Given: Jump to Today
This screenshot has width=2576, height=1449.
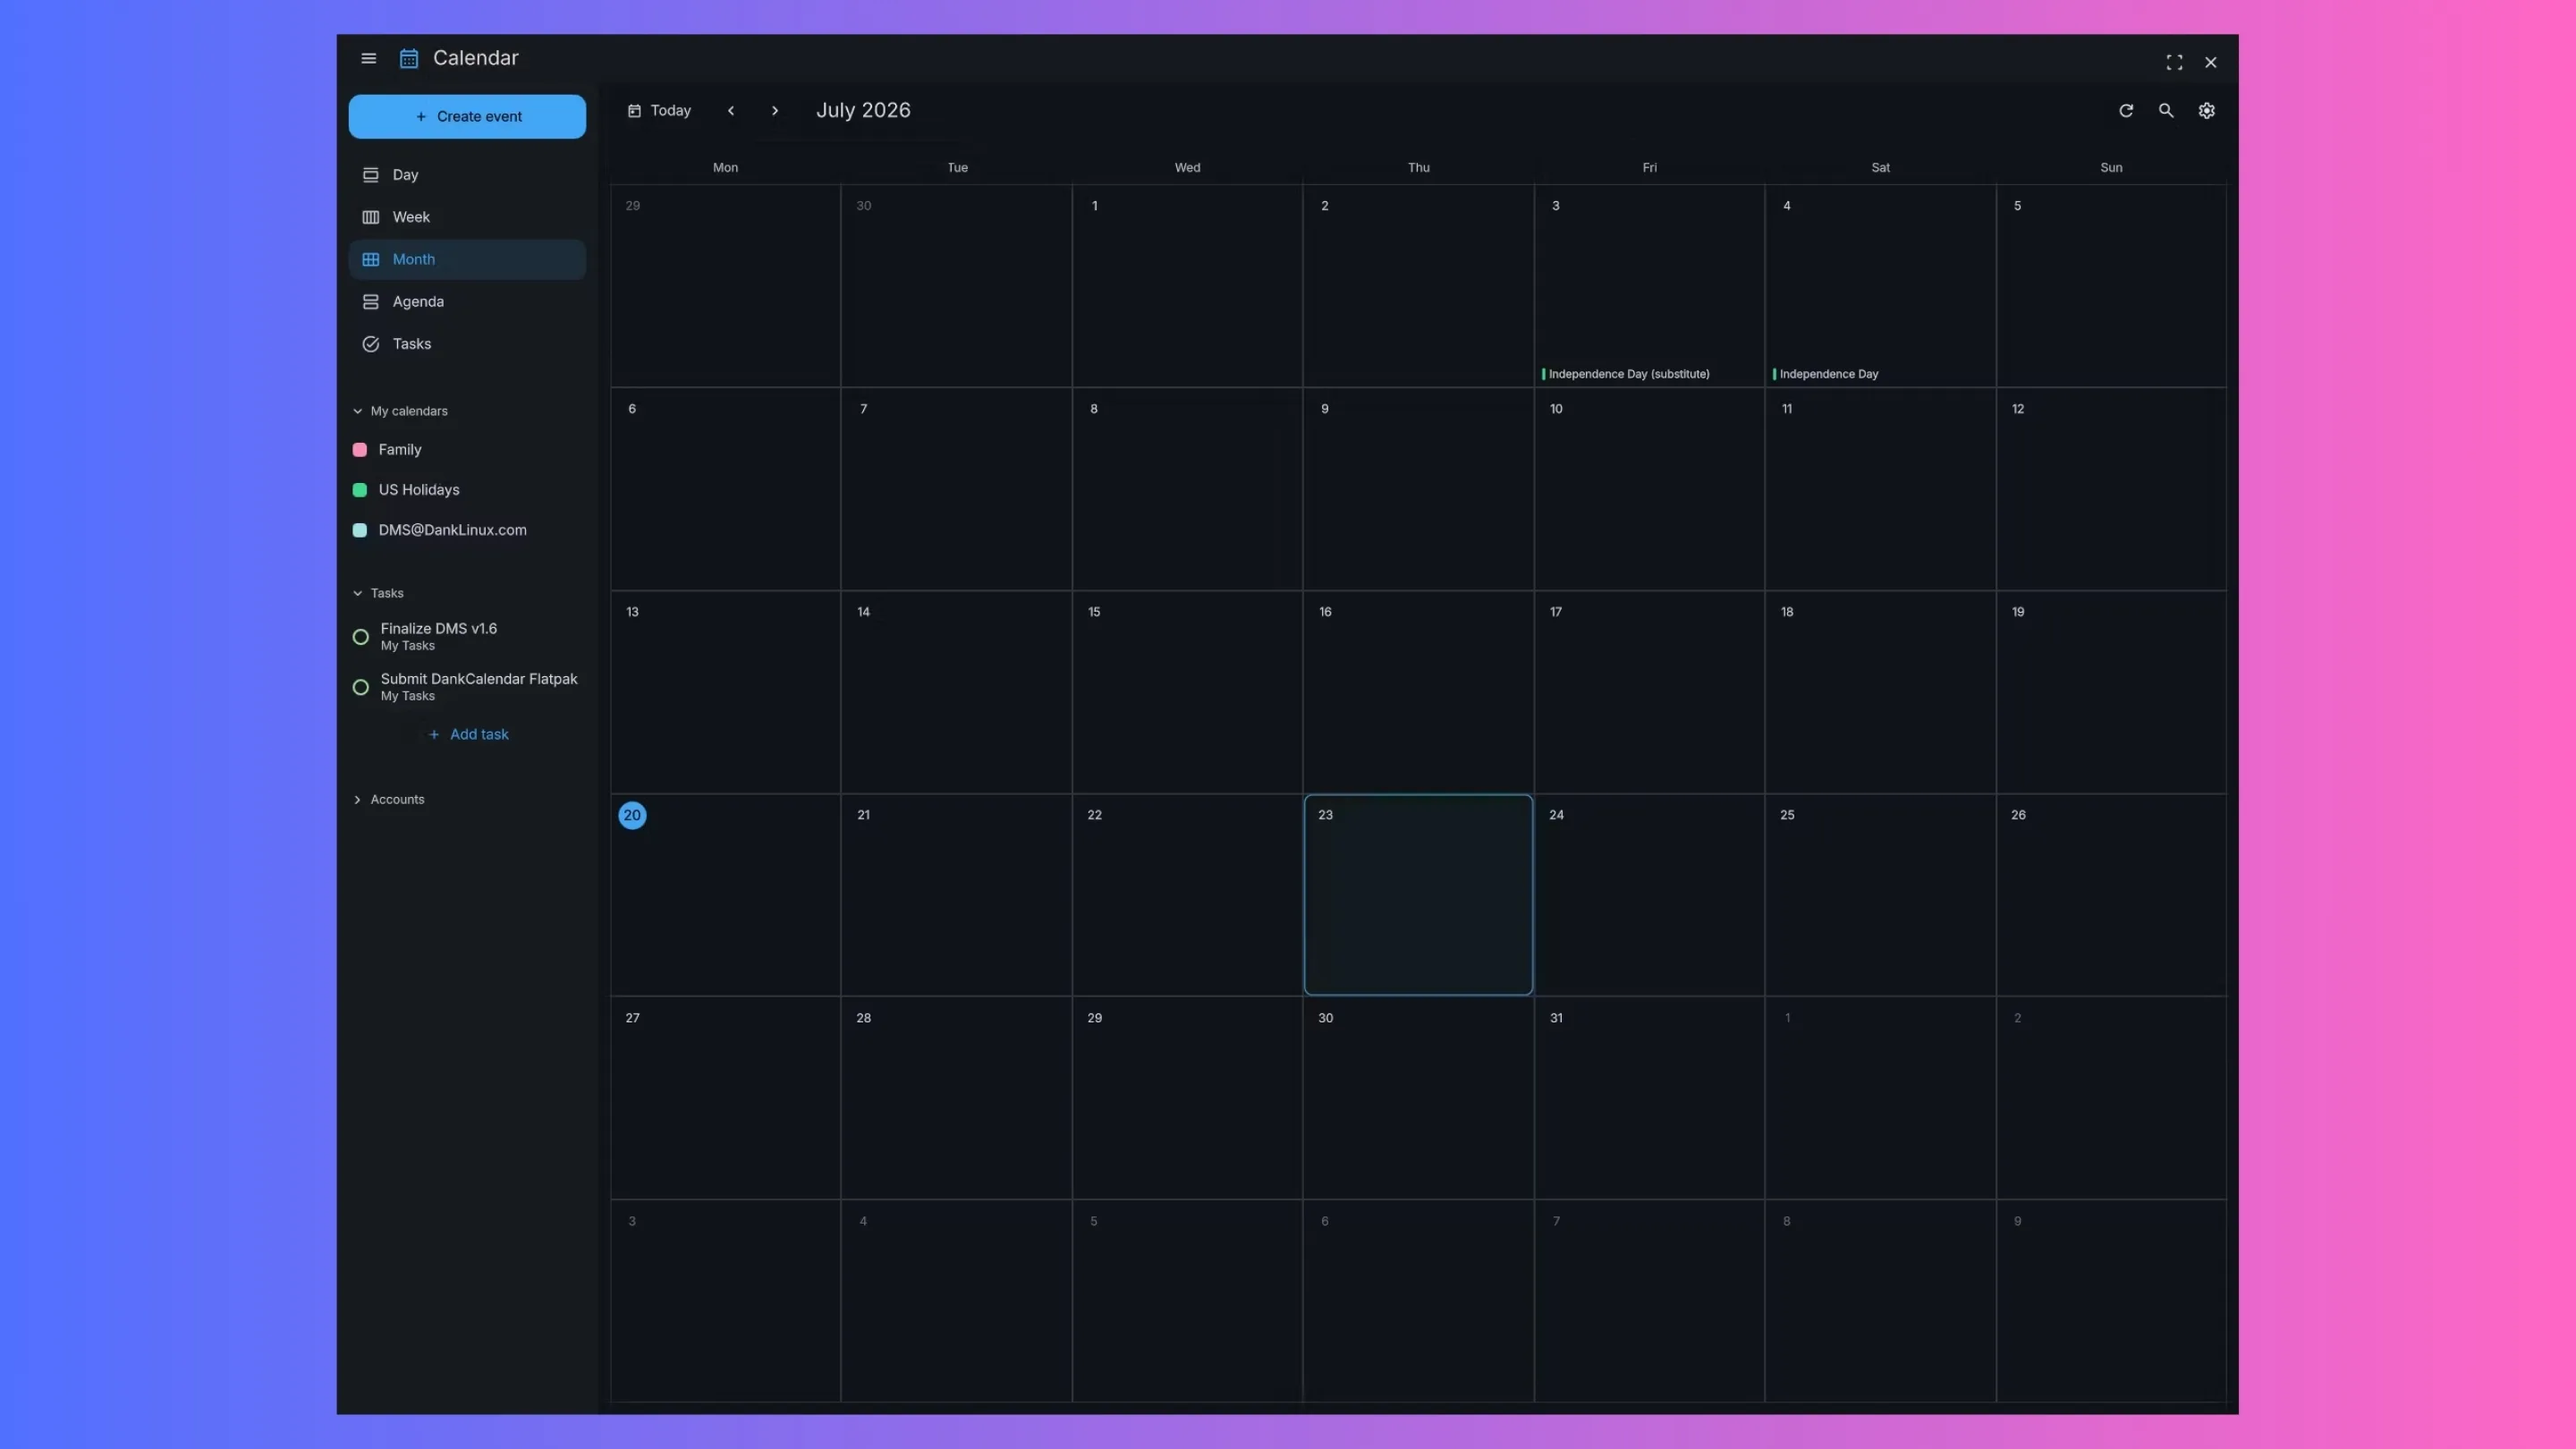Looking at the screenshot, I should (x=659, y=111).
